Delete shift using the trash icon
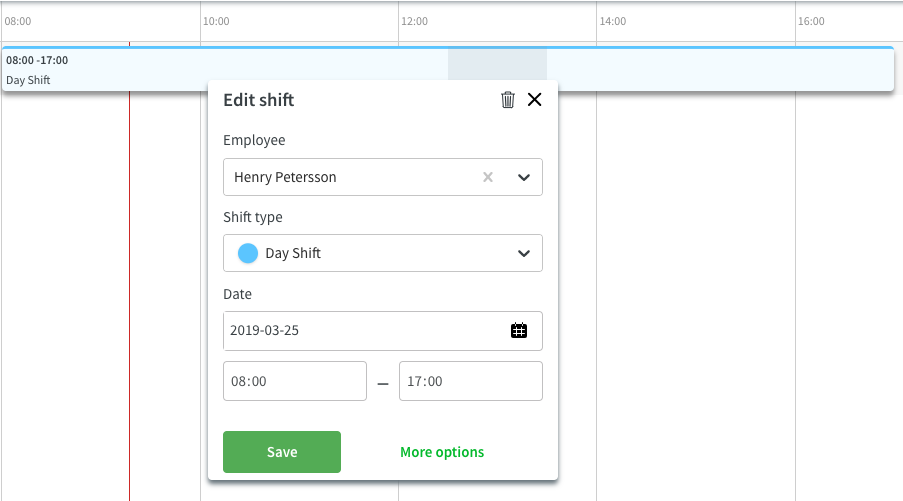The height and width of the screenshot is (501, 903). pyautogui.click(x=507, y=100)
